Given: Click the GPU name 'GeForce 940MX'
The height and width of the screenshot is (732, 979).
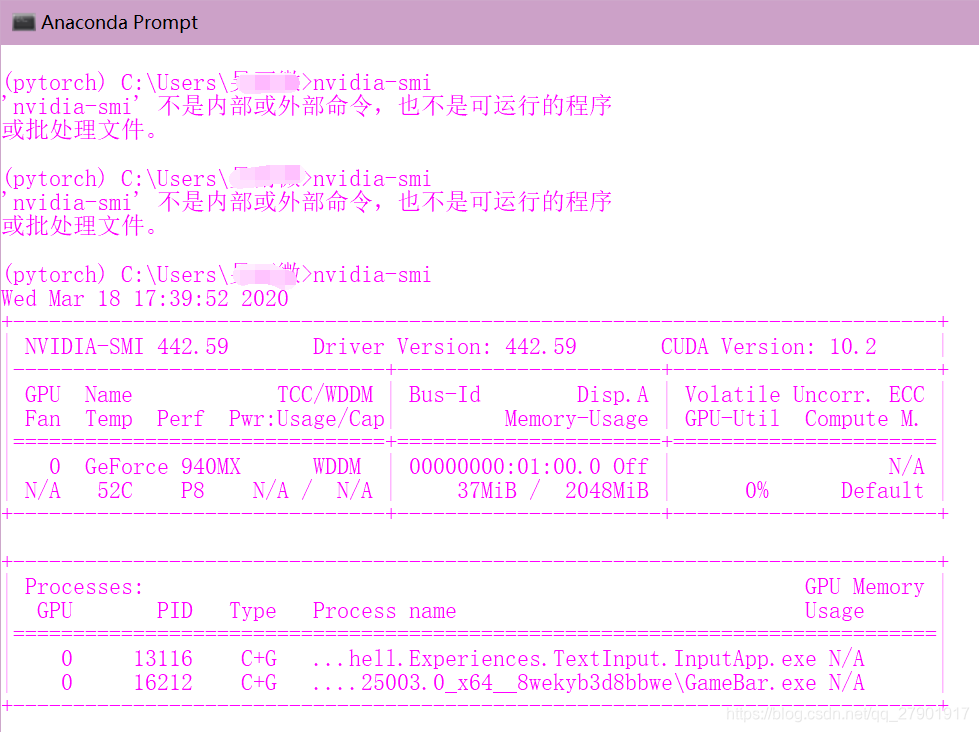Looking at the screenshot, I should 162,467.
